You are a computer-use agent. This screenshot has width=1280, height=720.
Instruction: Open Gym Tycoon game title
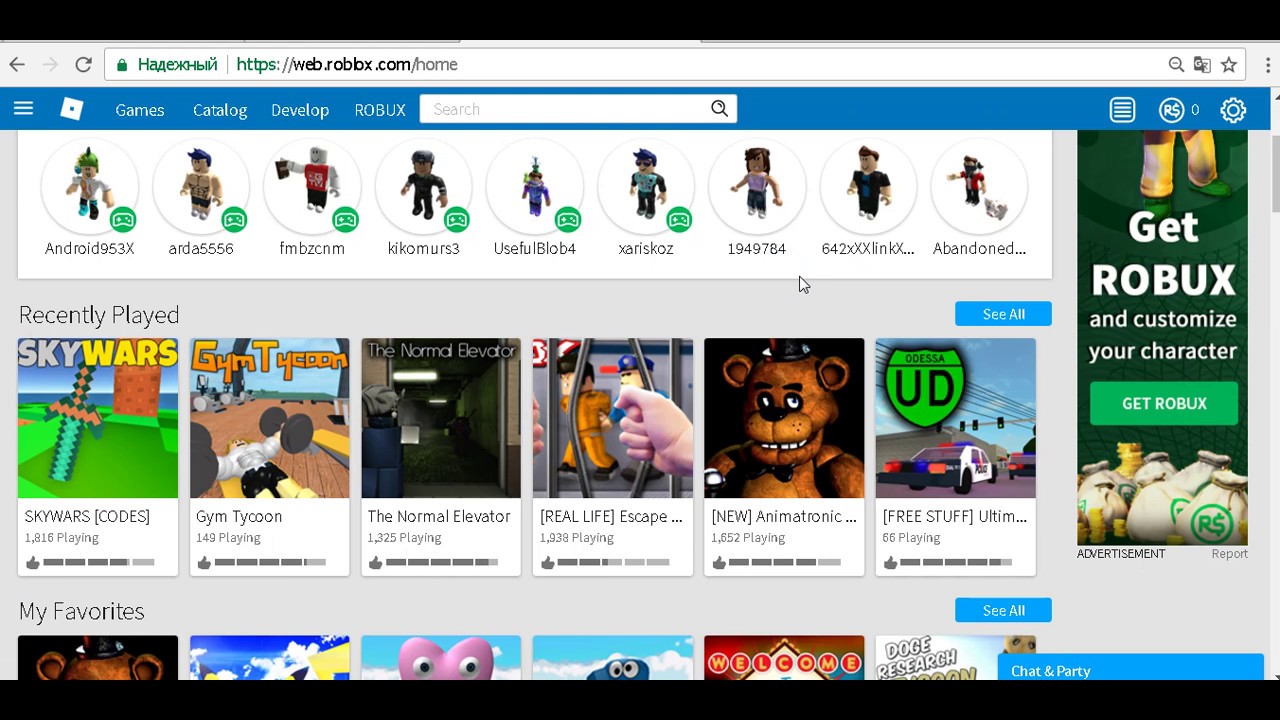239,516
